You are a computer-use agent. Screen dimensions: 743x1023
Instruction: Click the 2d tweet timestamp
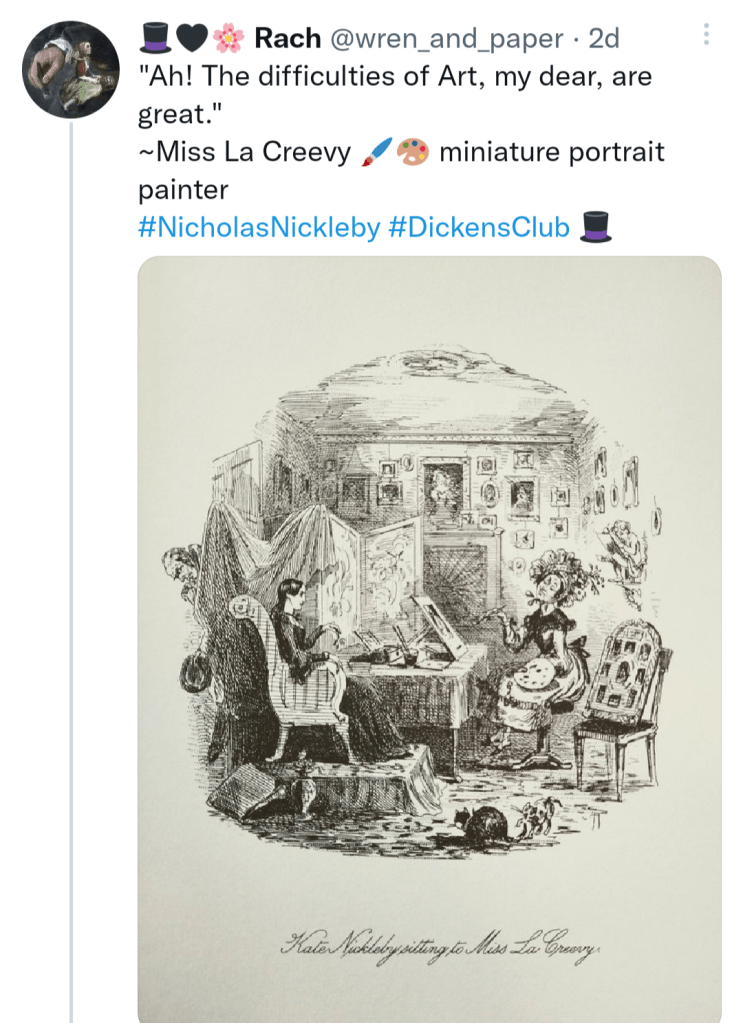point(603,38)
